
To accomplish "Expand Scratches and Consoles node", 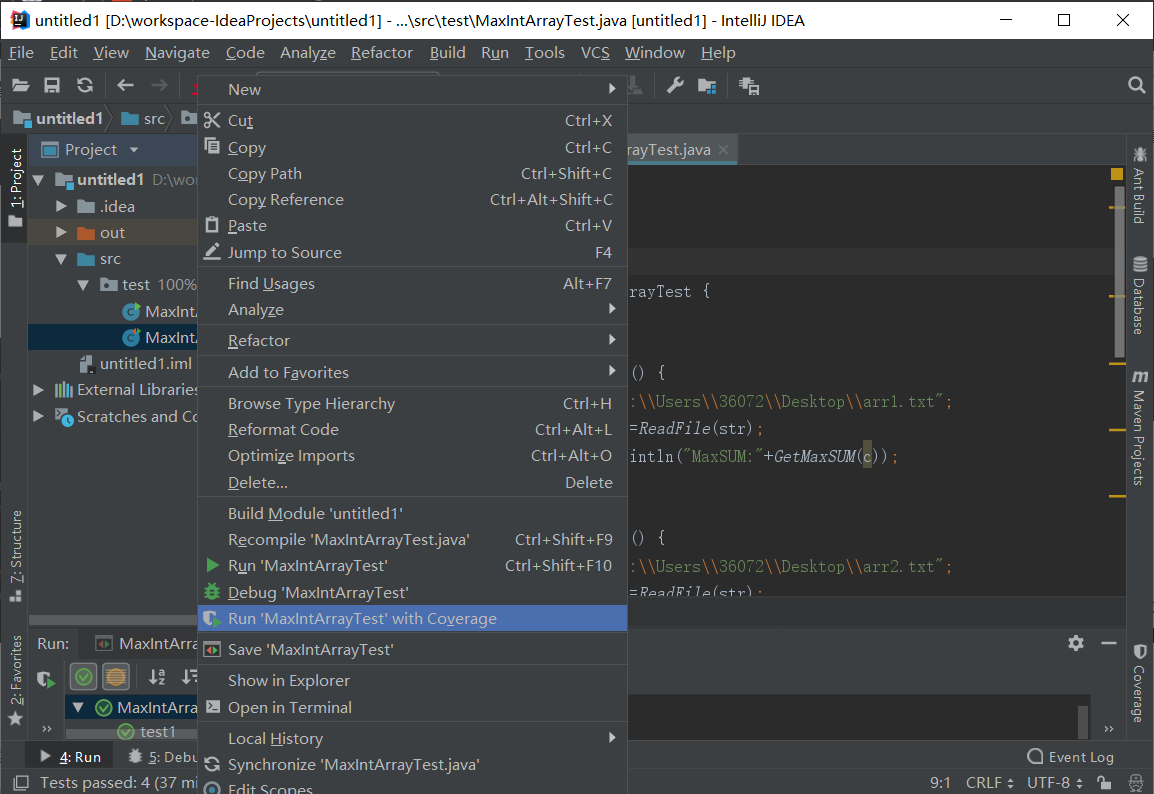I will coord(38,417).
